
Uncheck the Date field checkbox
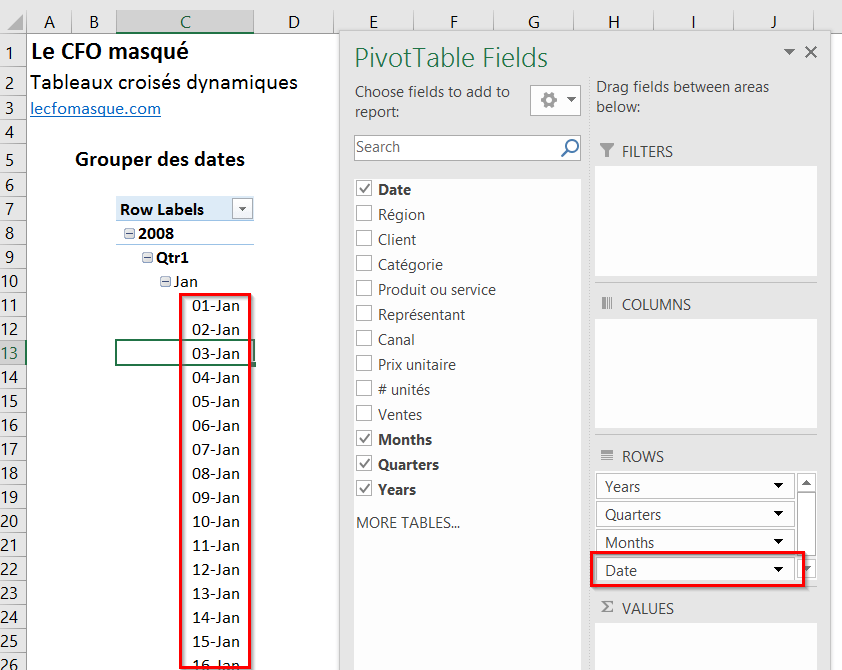[364, 189]
